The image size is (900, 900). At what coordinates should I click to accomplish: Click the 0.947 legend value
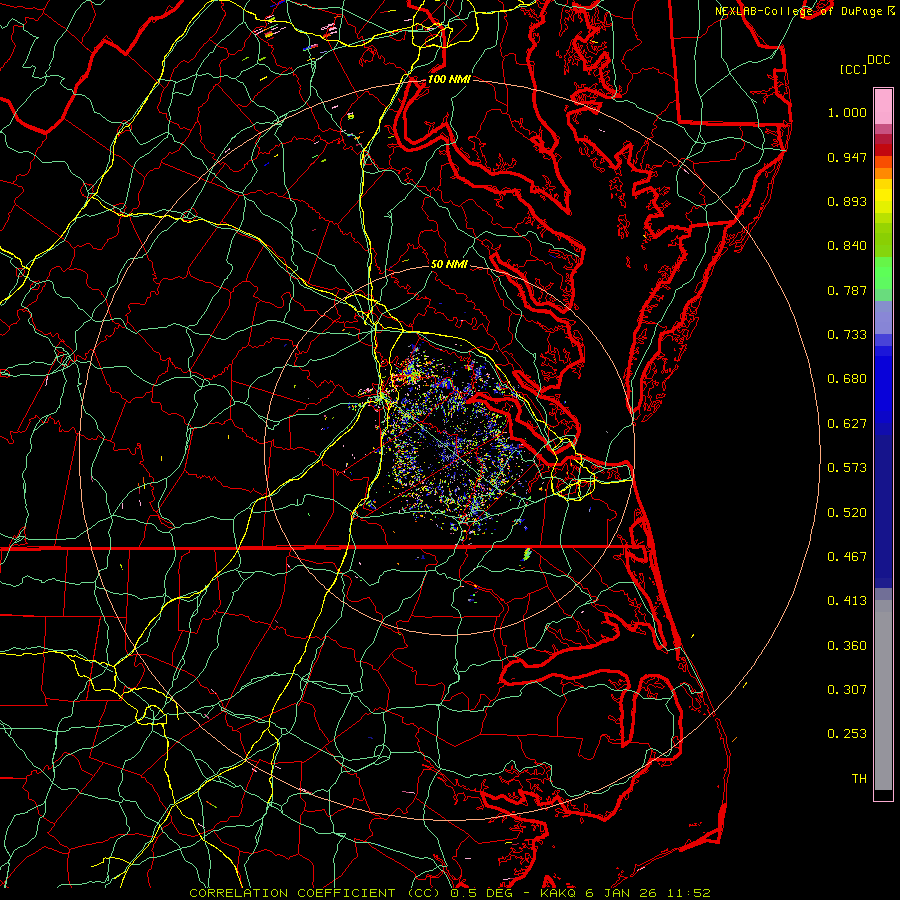point(847,157)
